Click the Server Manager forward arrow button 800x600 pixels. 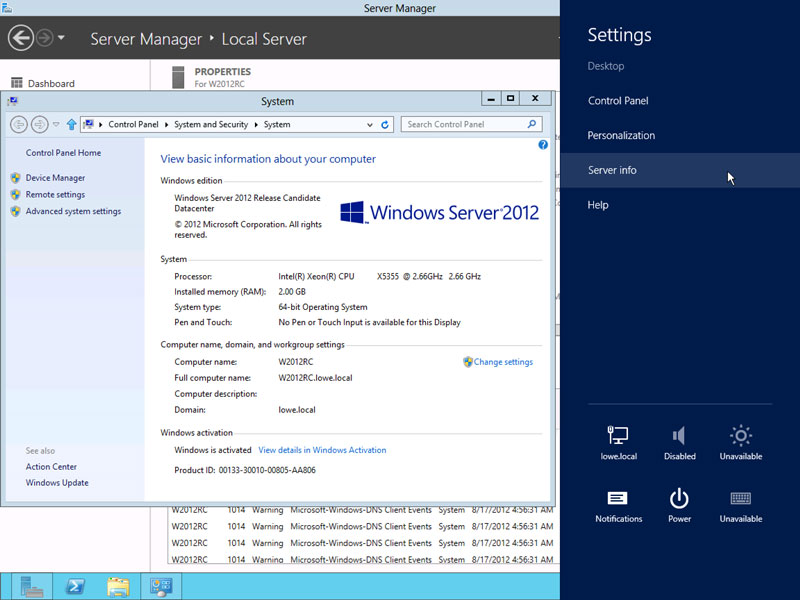pos(45,38)
